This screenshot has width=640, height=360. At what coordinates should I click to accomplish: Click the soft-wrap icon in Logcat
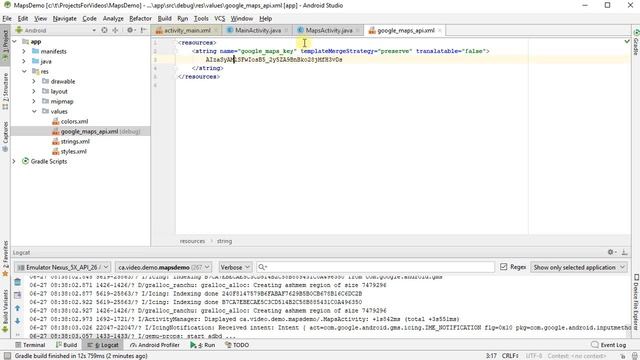point(18,295)
